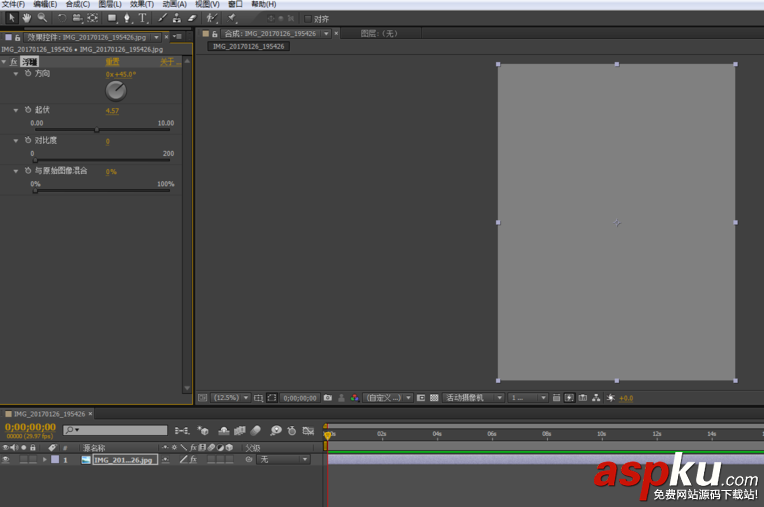Viewport: 764px width, 507px height.
Task: Click the 重置 reset link
Action: tap(113, 62)
